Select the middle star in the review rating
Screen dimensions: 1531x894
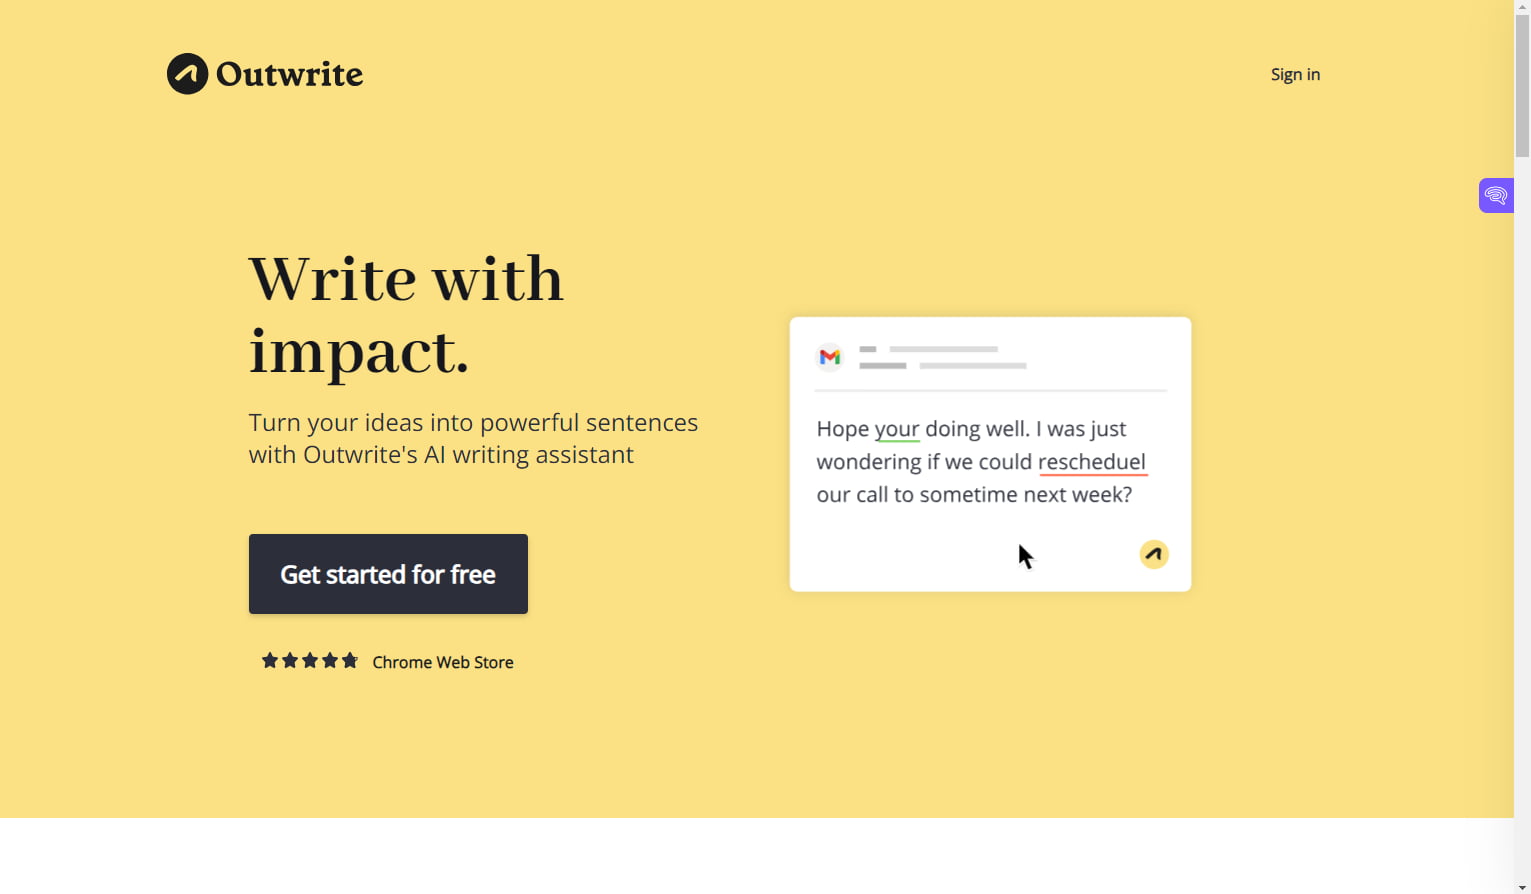[x=309, y=660]
